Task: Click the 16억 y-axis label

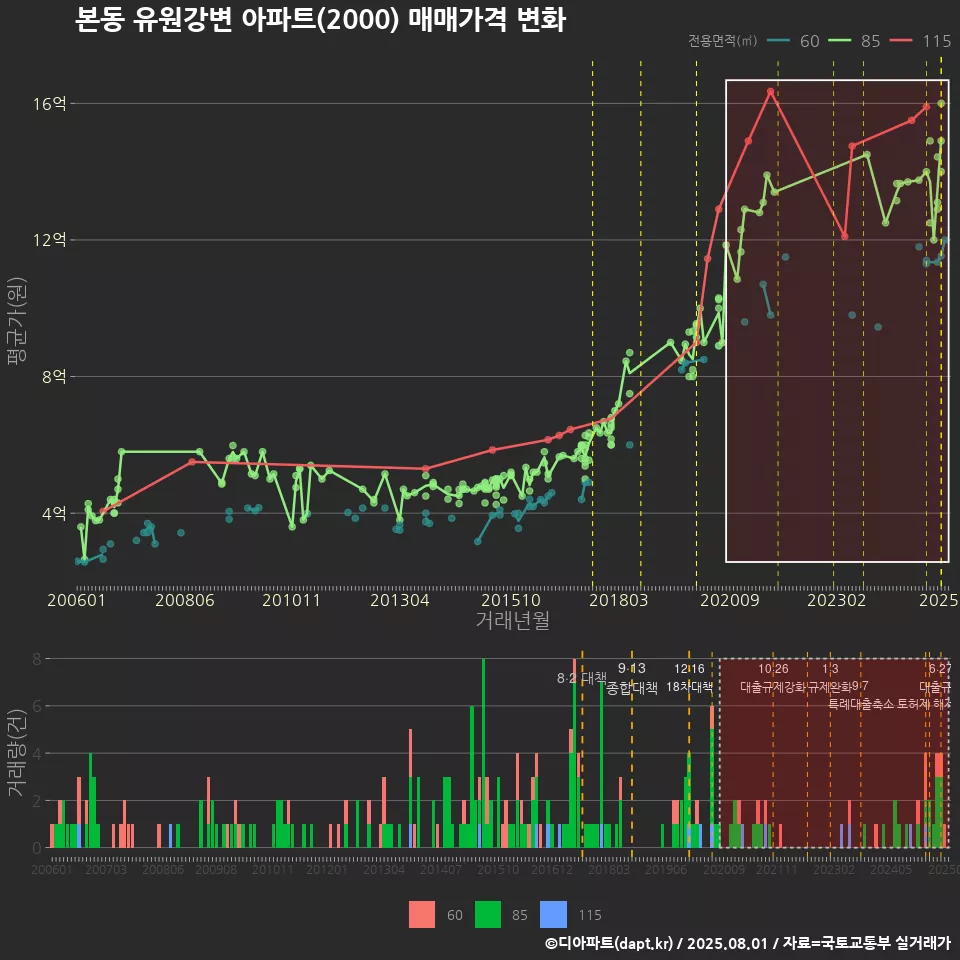Action: click(x=50, y=103)
